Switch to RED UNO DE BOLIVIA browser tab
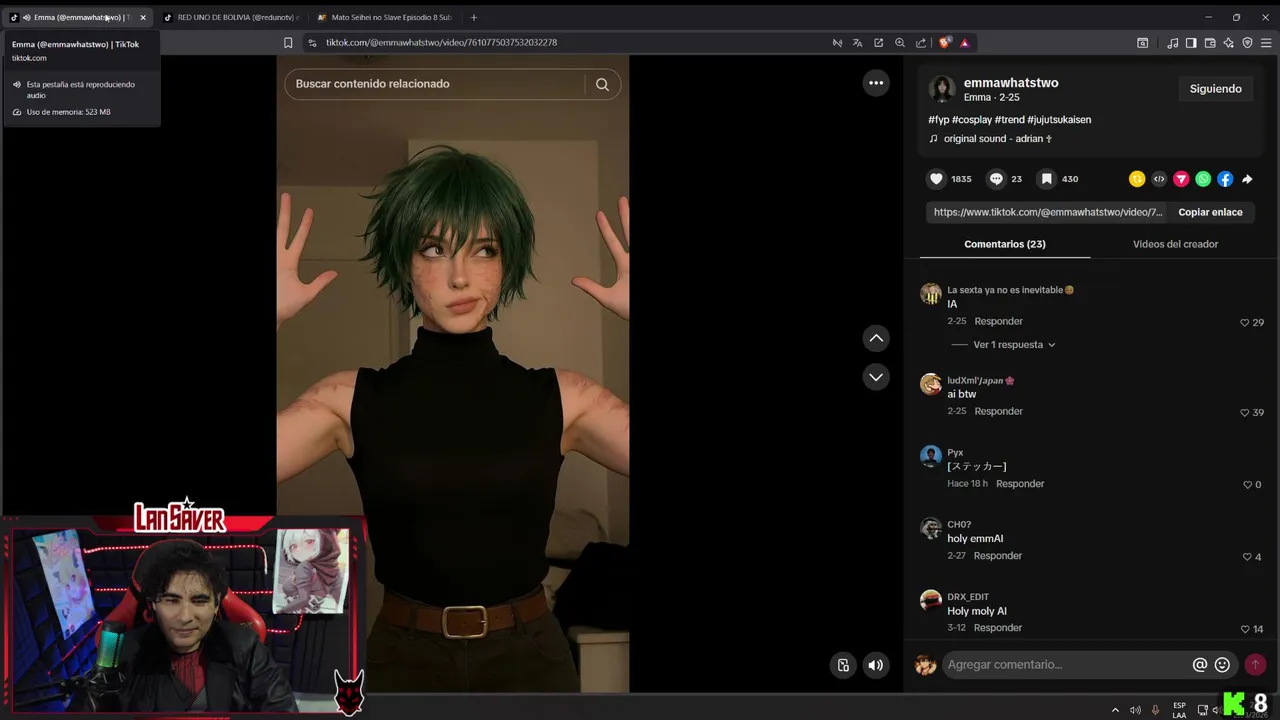This screenshot has width=1280, height=720. pos(231,17)
